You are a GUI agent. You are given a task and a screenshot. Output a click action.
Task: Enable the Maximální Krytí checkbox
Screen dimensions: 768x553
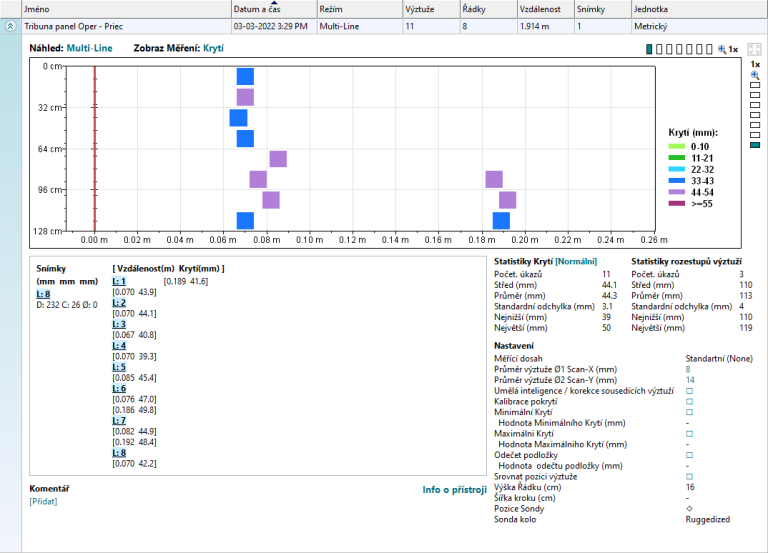[689, 434]
